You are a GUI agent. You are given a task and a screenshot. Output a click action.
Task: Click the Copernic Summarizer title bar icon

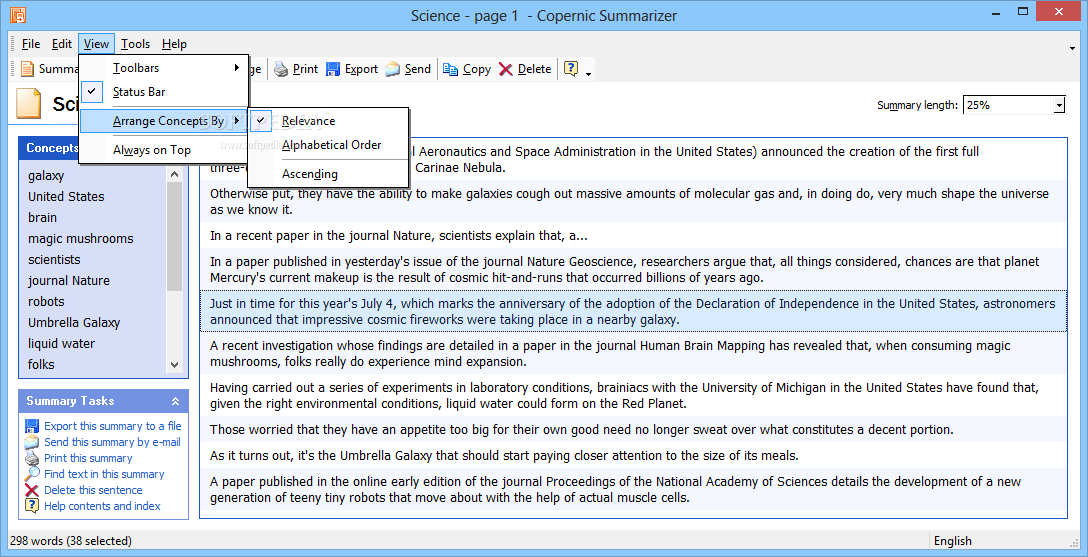[x=18, y=15]
